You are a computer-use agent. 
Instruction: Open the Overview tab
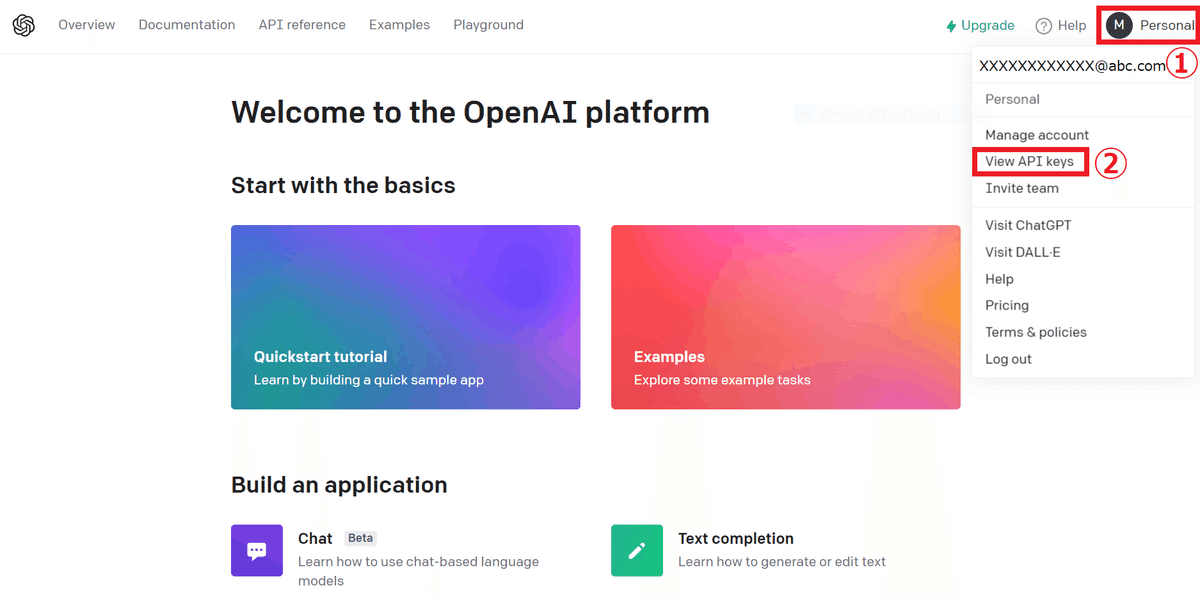pos(87,24)
